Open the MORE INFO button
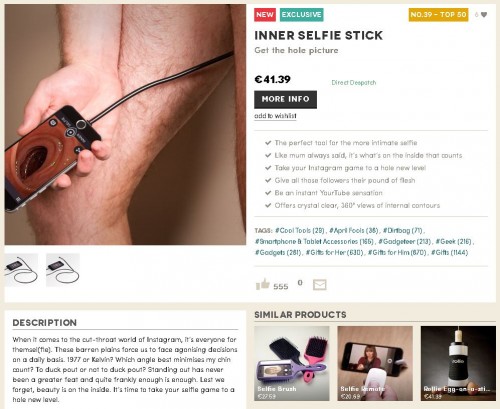This screenshot has width=500, height=409. (x=285, y=99)
